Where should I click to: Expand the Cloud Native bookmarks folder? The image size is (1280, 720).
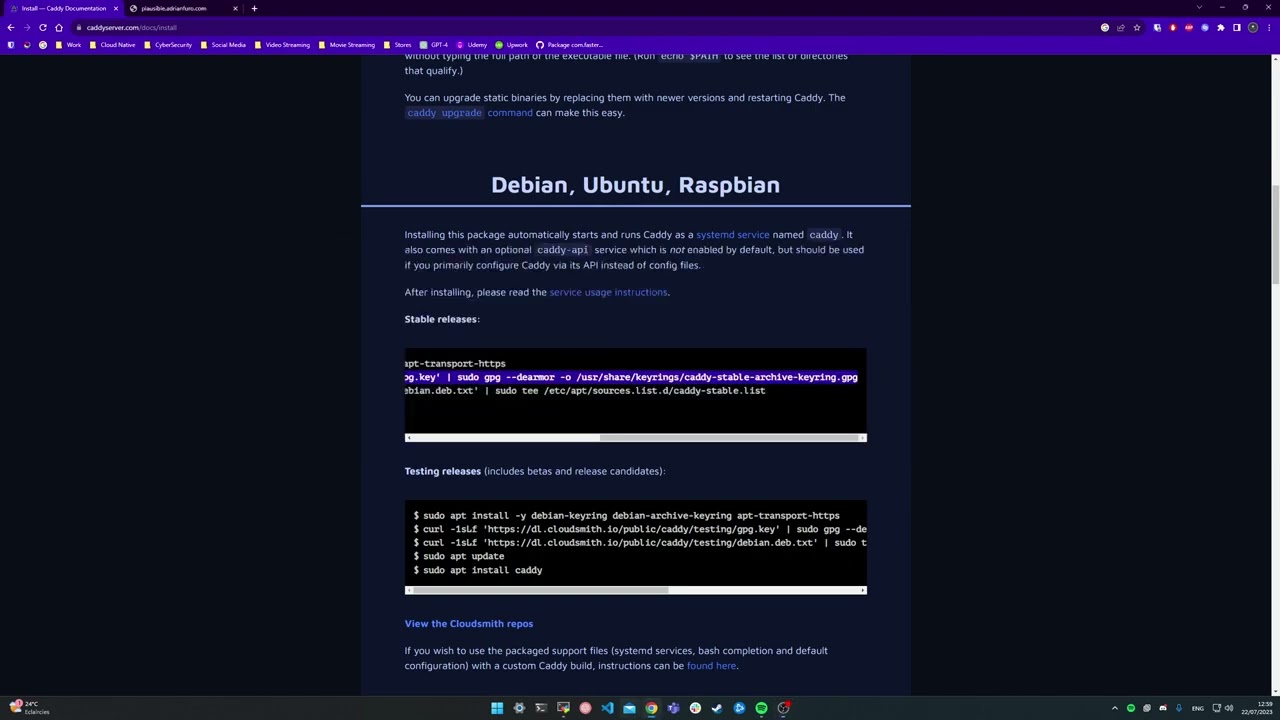pos(112,45)
